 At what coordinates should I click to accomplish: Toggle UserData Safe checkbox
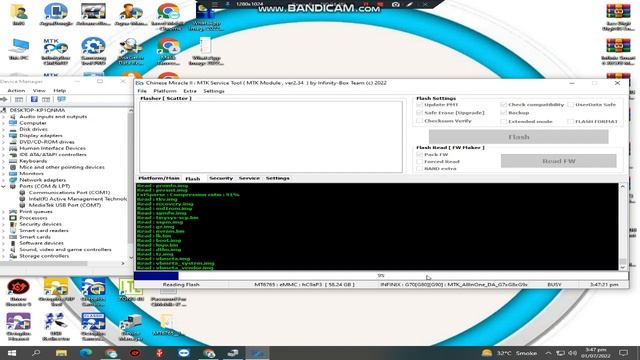pyautogui.click(x=571, y=105)
